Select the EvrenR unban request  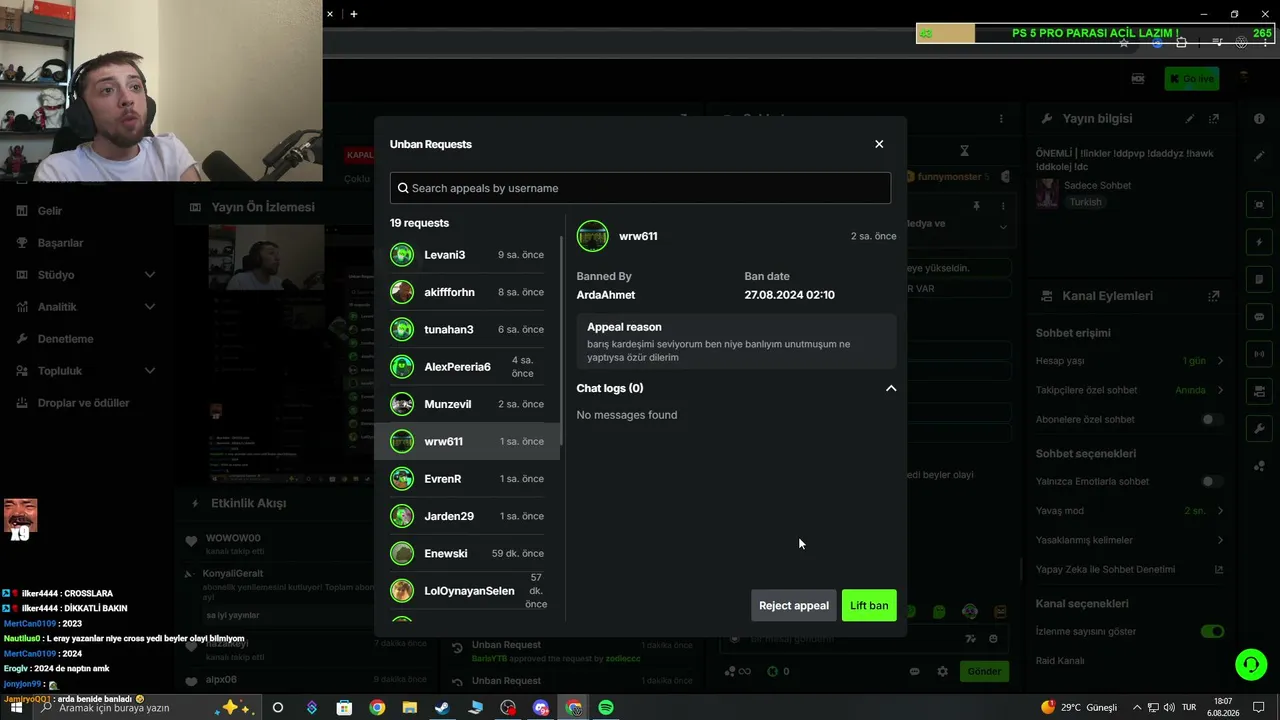click(467, 479)
